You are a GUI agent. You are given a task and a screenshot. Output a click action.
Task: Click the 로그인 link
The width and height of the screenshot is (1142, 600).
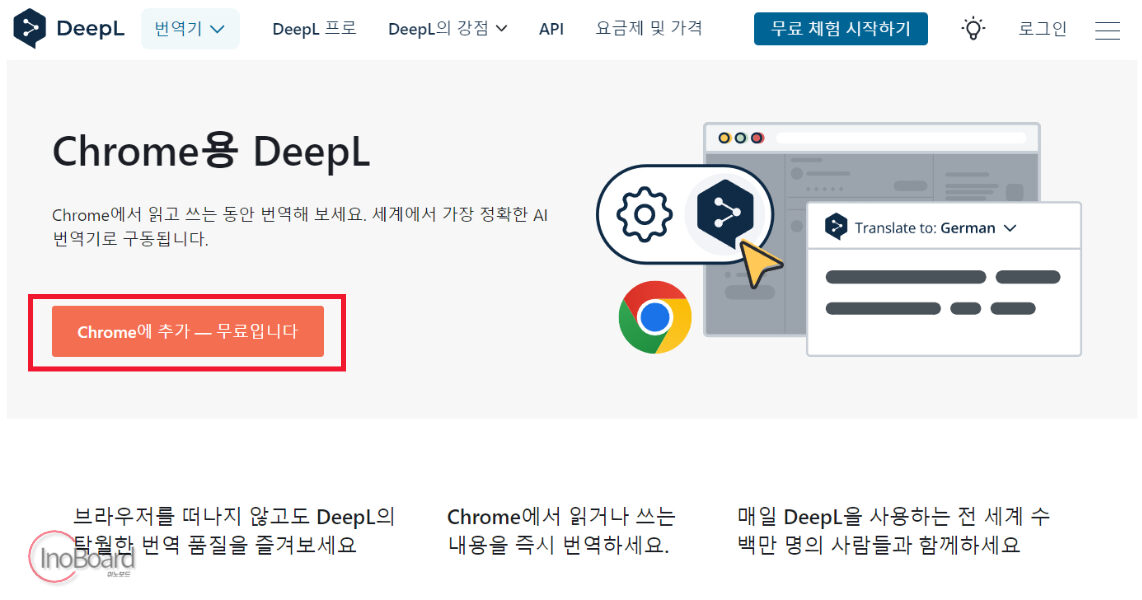(1042, 29)
